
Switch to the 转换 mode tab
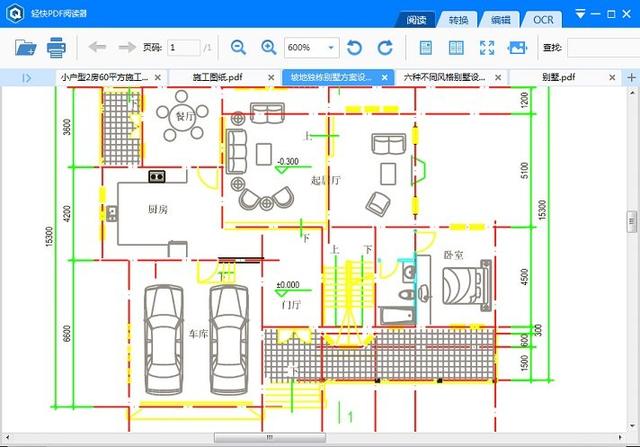pyautogui.click(x=458, y=20)
